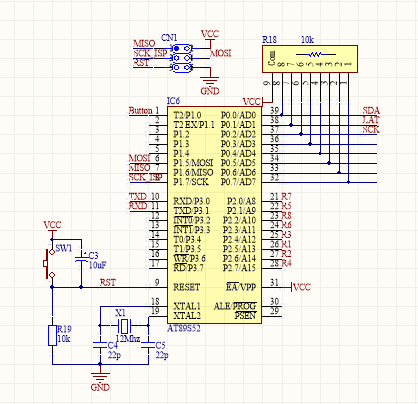
Task: Click the SCK net label next to pin 37
Action: coord(371,129)
